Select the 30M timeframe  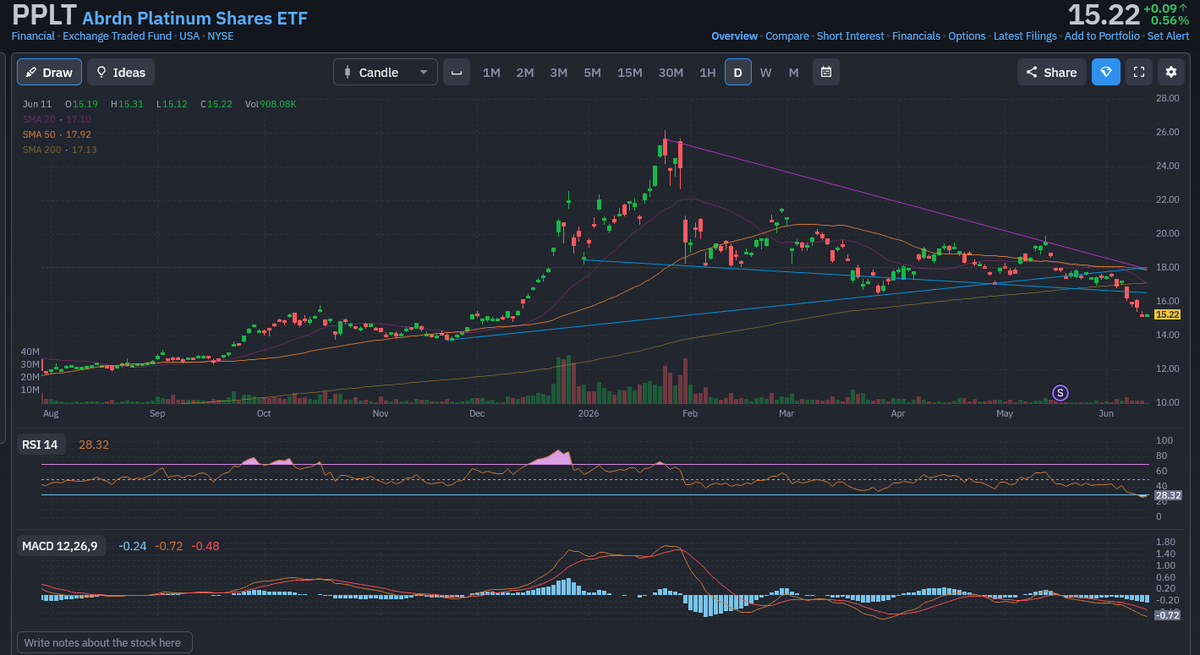pyautogui.click(x=671, y=72)
